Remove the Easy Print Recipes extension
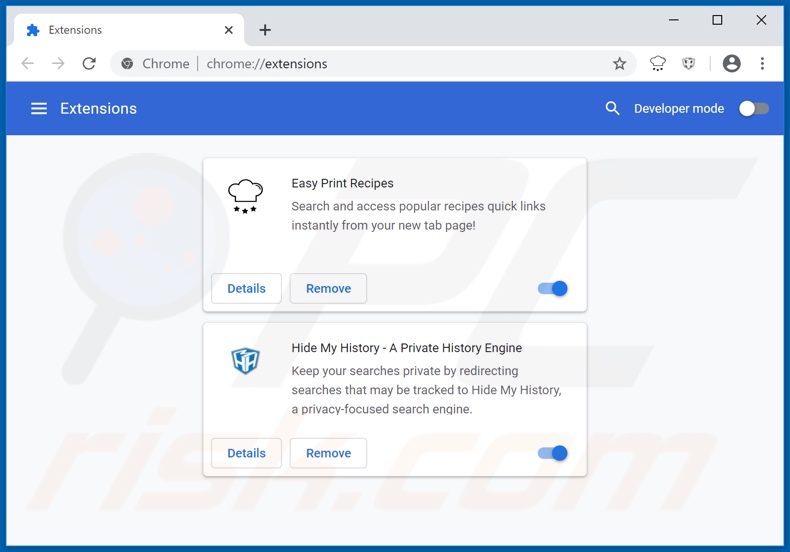Viewport: 790px width, 552px height. tap(328, 289)
